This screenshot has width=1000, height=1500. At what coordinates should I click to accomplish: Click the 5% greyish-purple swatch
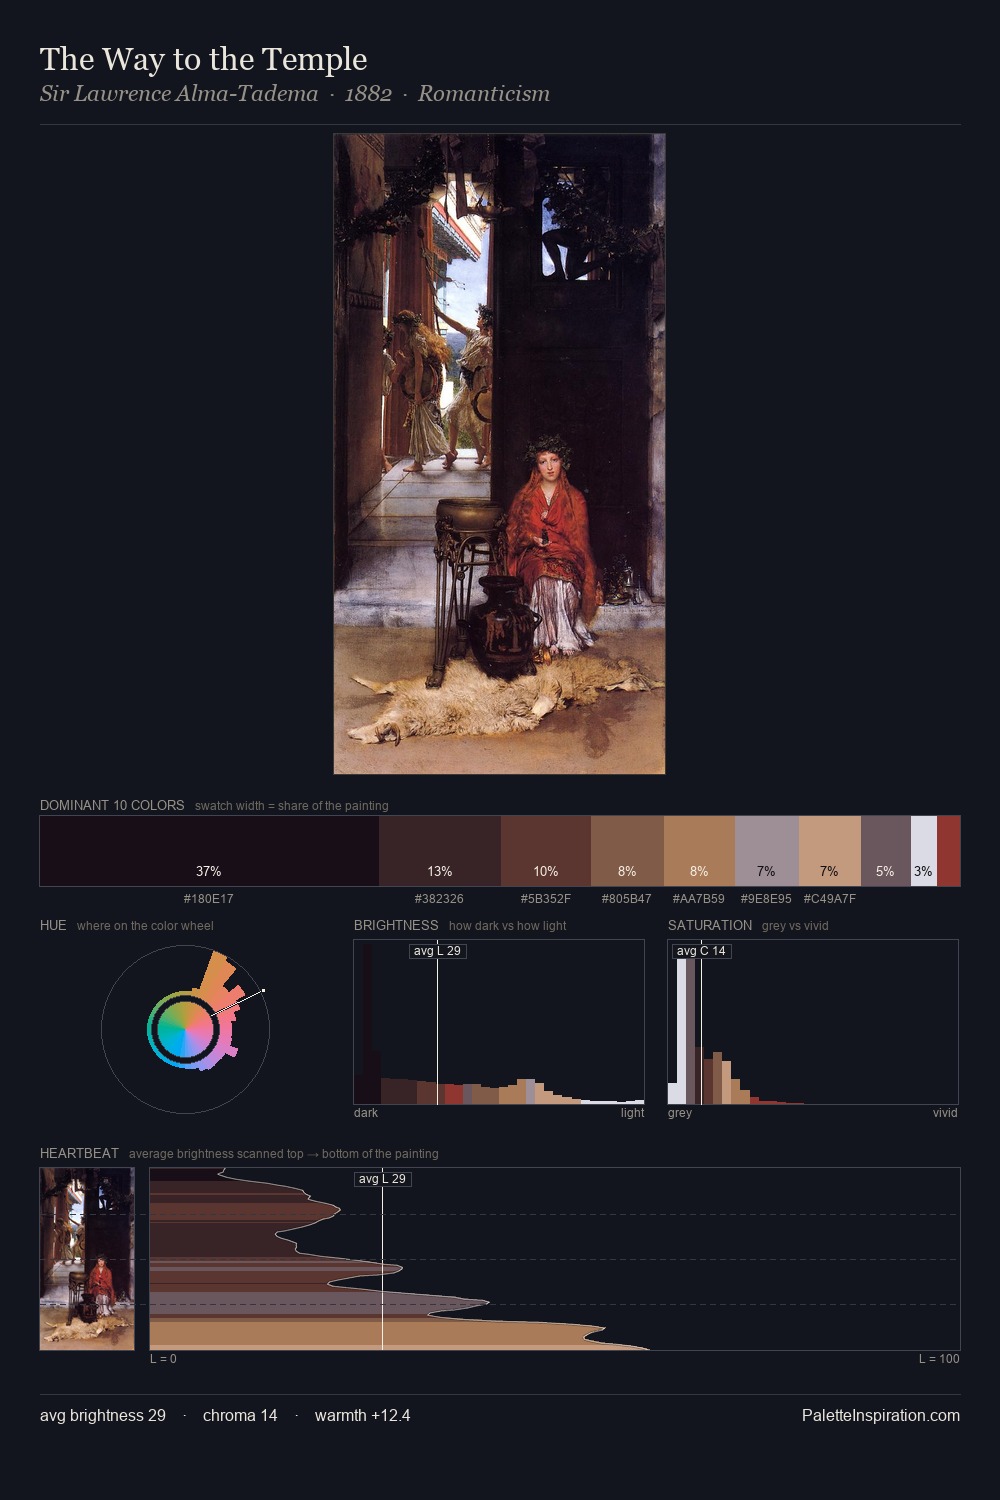pos(886,851)
